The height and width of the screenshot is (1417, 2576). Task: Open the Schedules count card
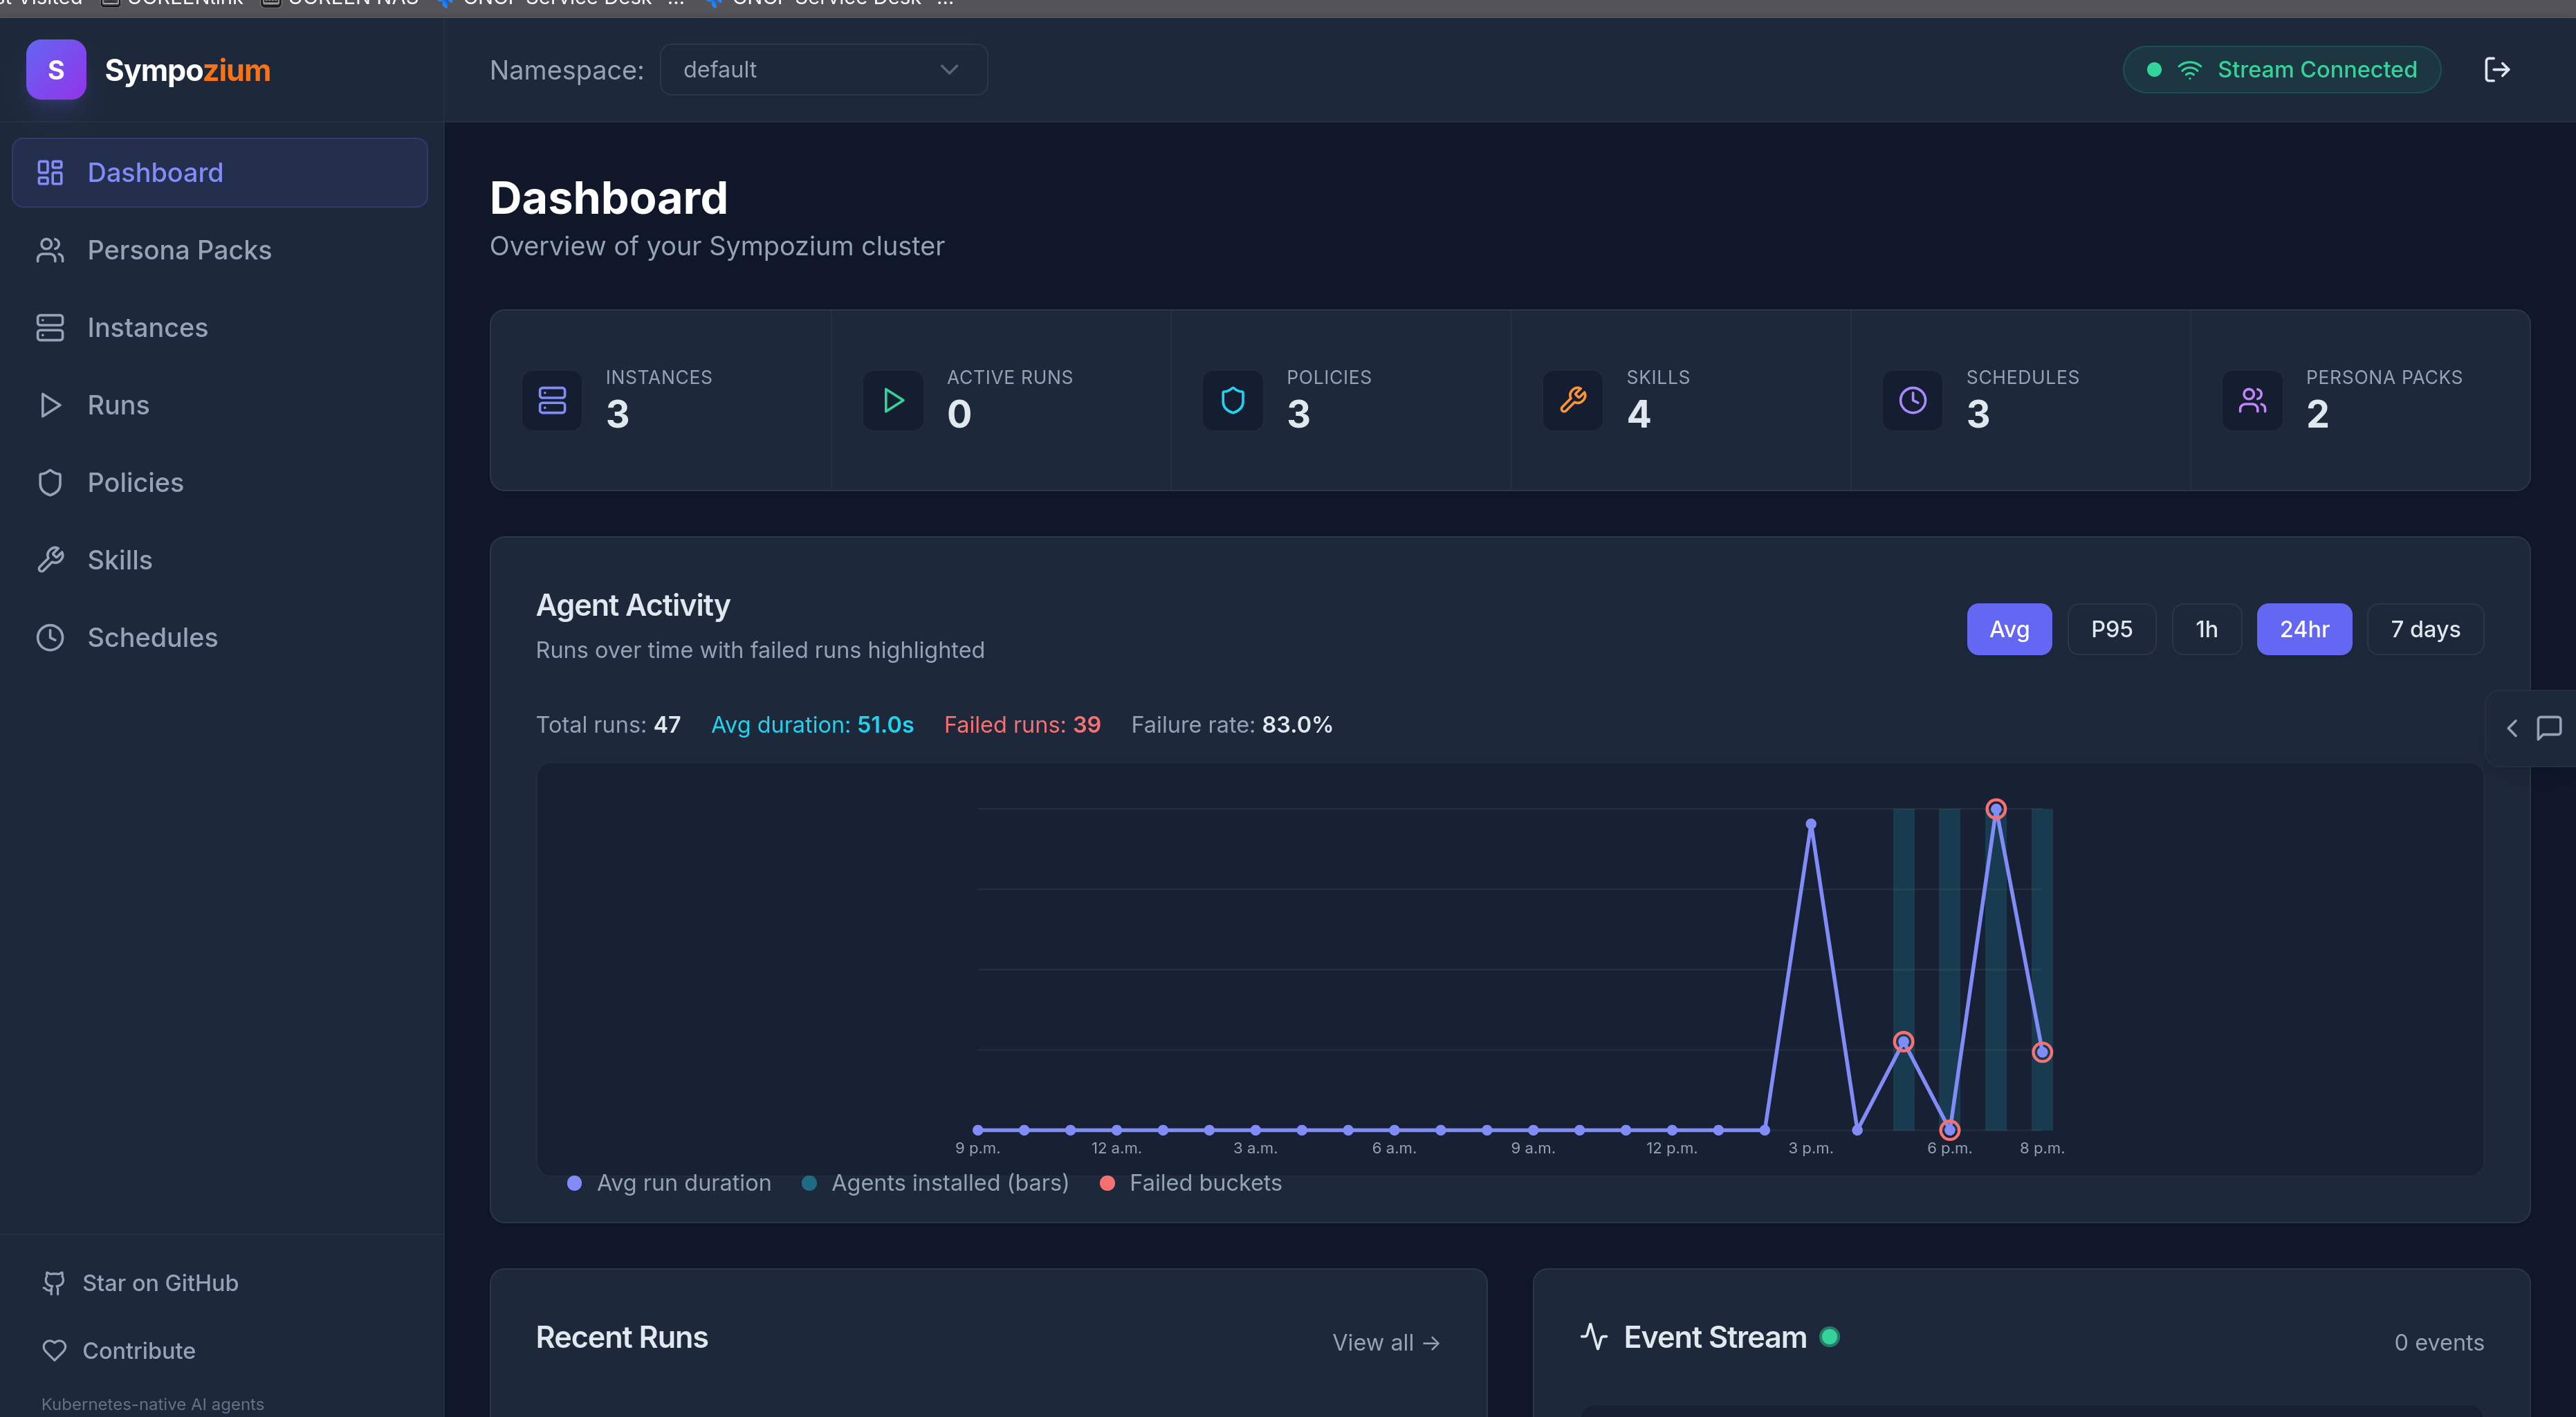2021,400
